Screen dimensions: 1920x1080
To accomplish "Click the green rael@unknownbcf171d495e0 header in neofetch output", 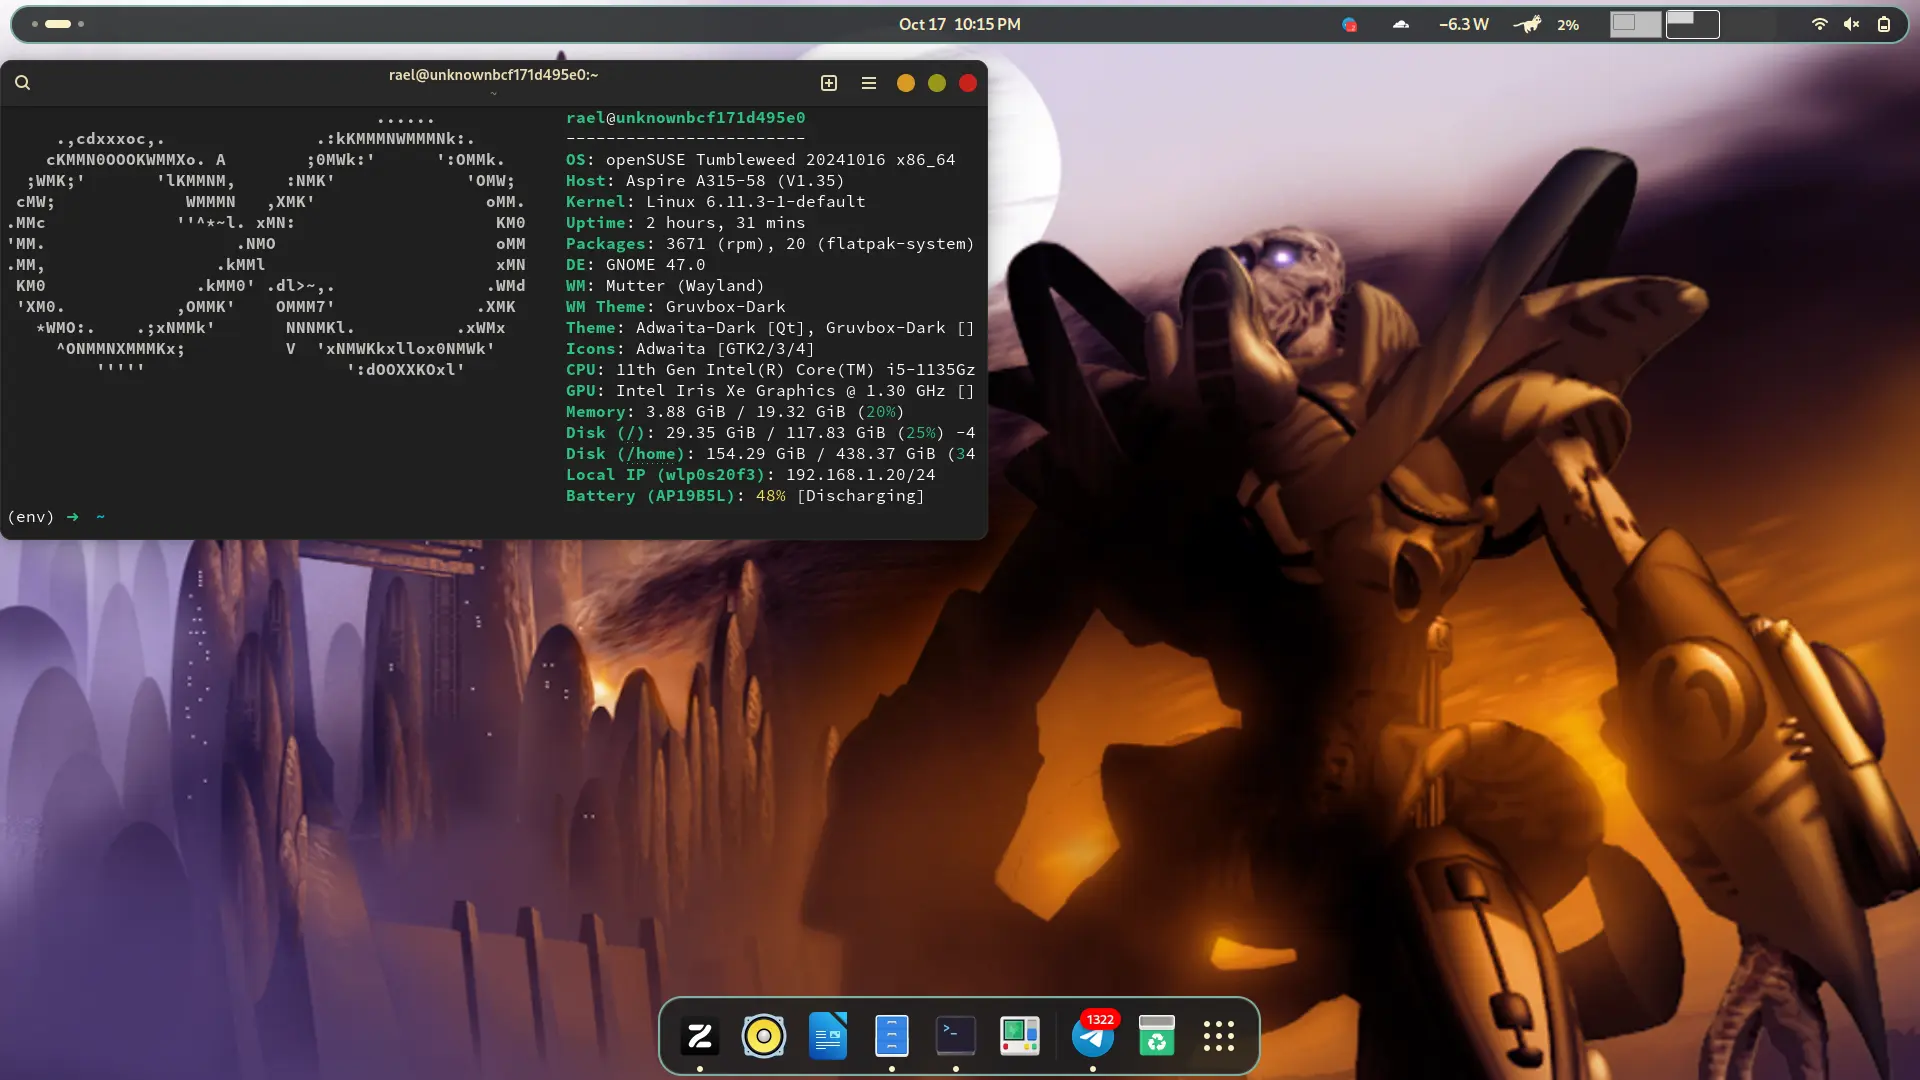I will [x=686, y=118].
